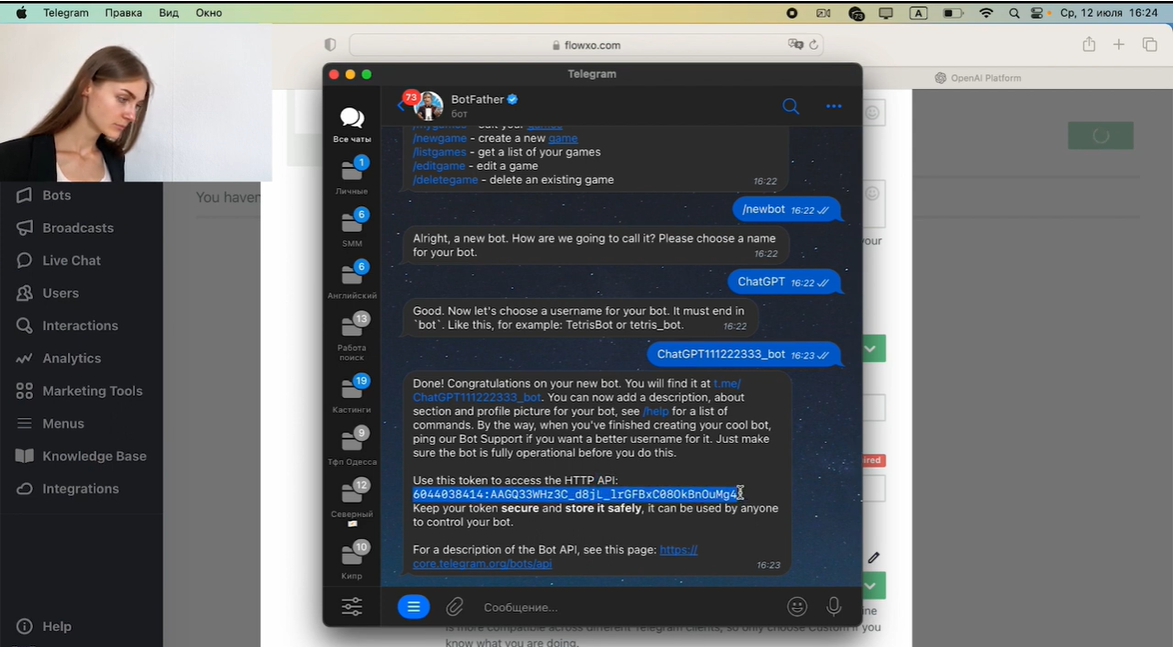Click the /help command link
This screenshot has height=647, width=1175.
pos(656,411)
